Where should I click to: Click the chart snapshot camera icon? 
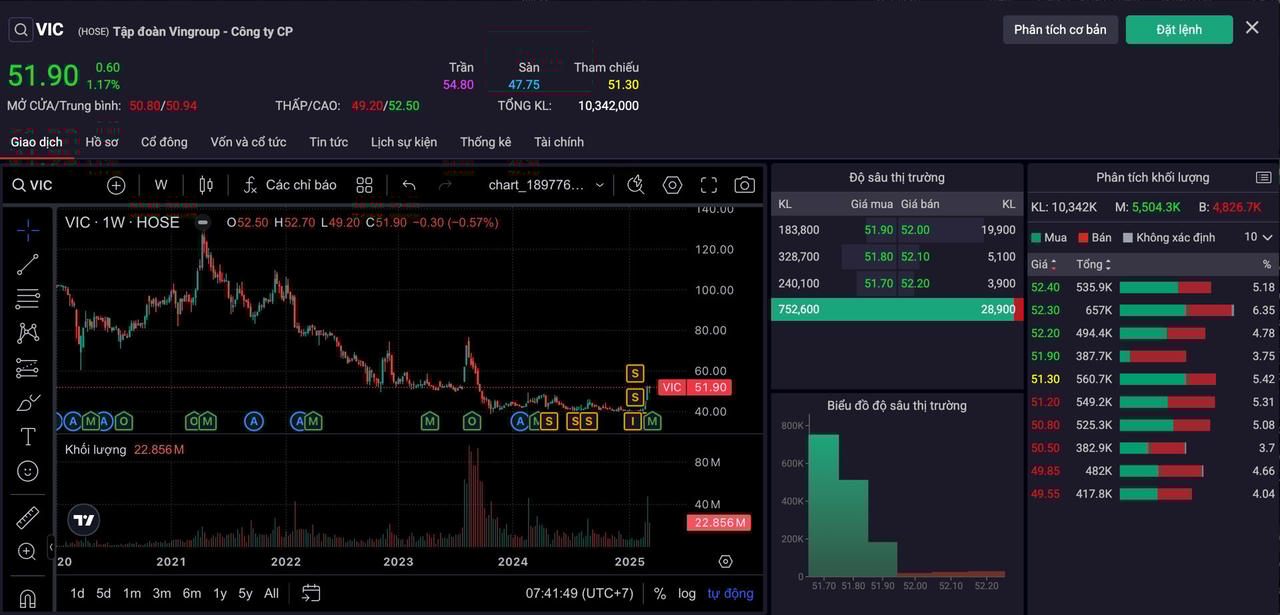[744, 185]
